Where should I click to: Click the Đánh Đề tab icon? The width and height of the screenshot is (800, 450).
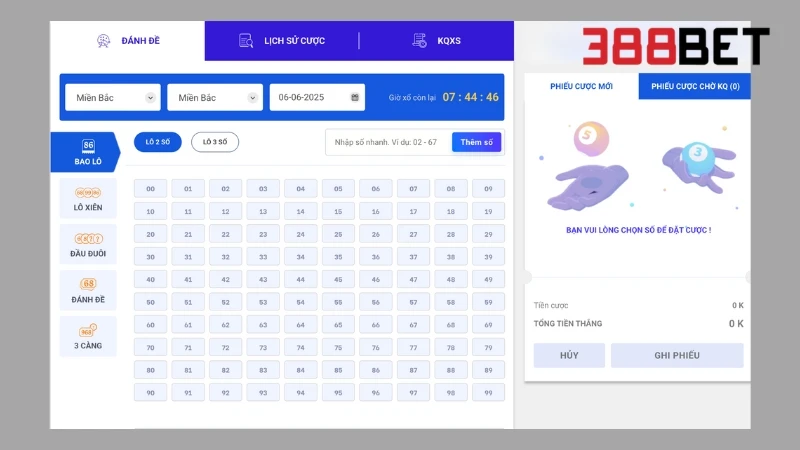click(103, 41)
